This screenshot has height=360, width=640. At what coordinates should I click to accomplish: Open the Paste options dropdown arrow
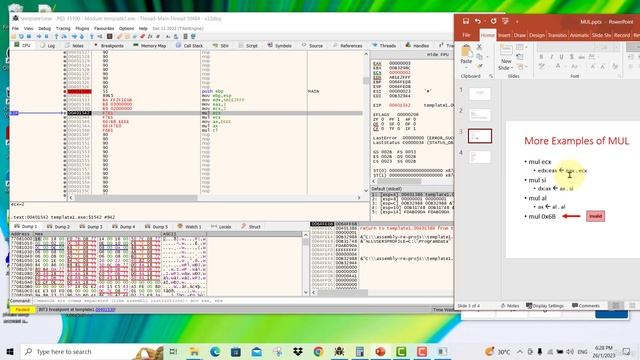(x=466, y=67)
